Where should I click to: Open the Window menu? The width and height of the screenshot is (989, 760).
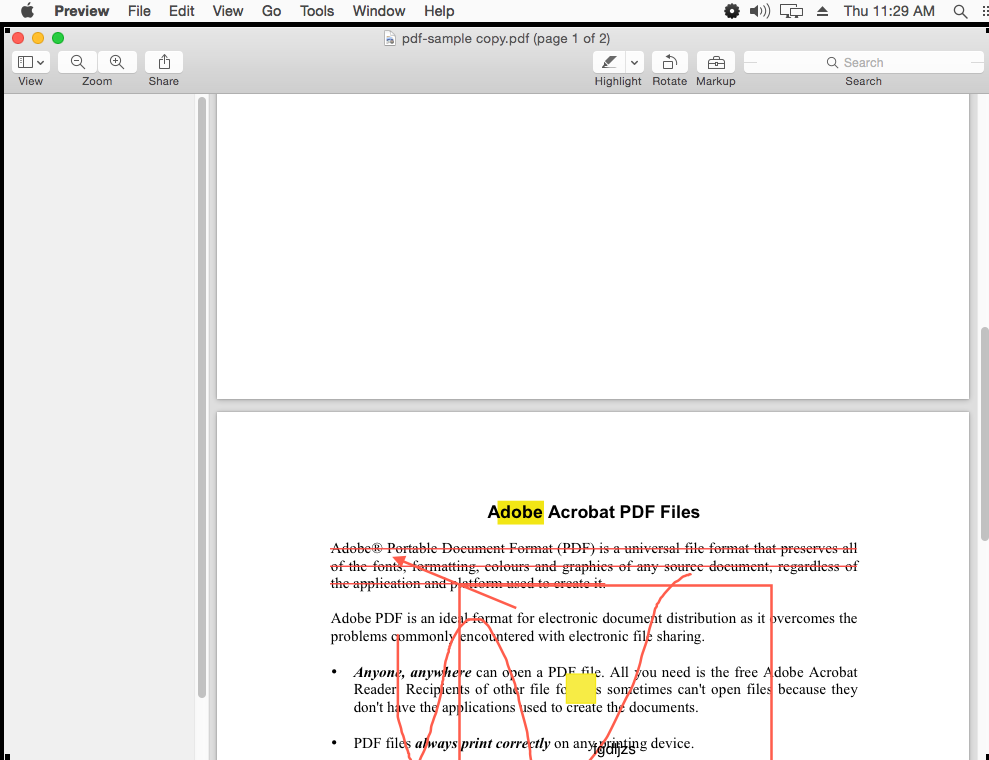(x=378, y=11)
